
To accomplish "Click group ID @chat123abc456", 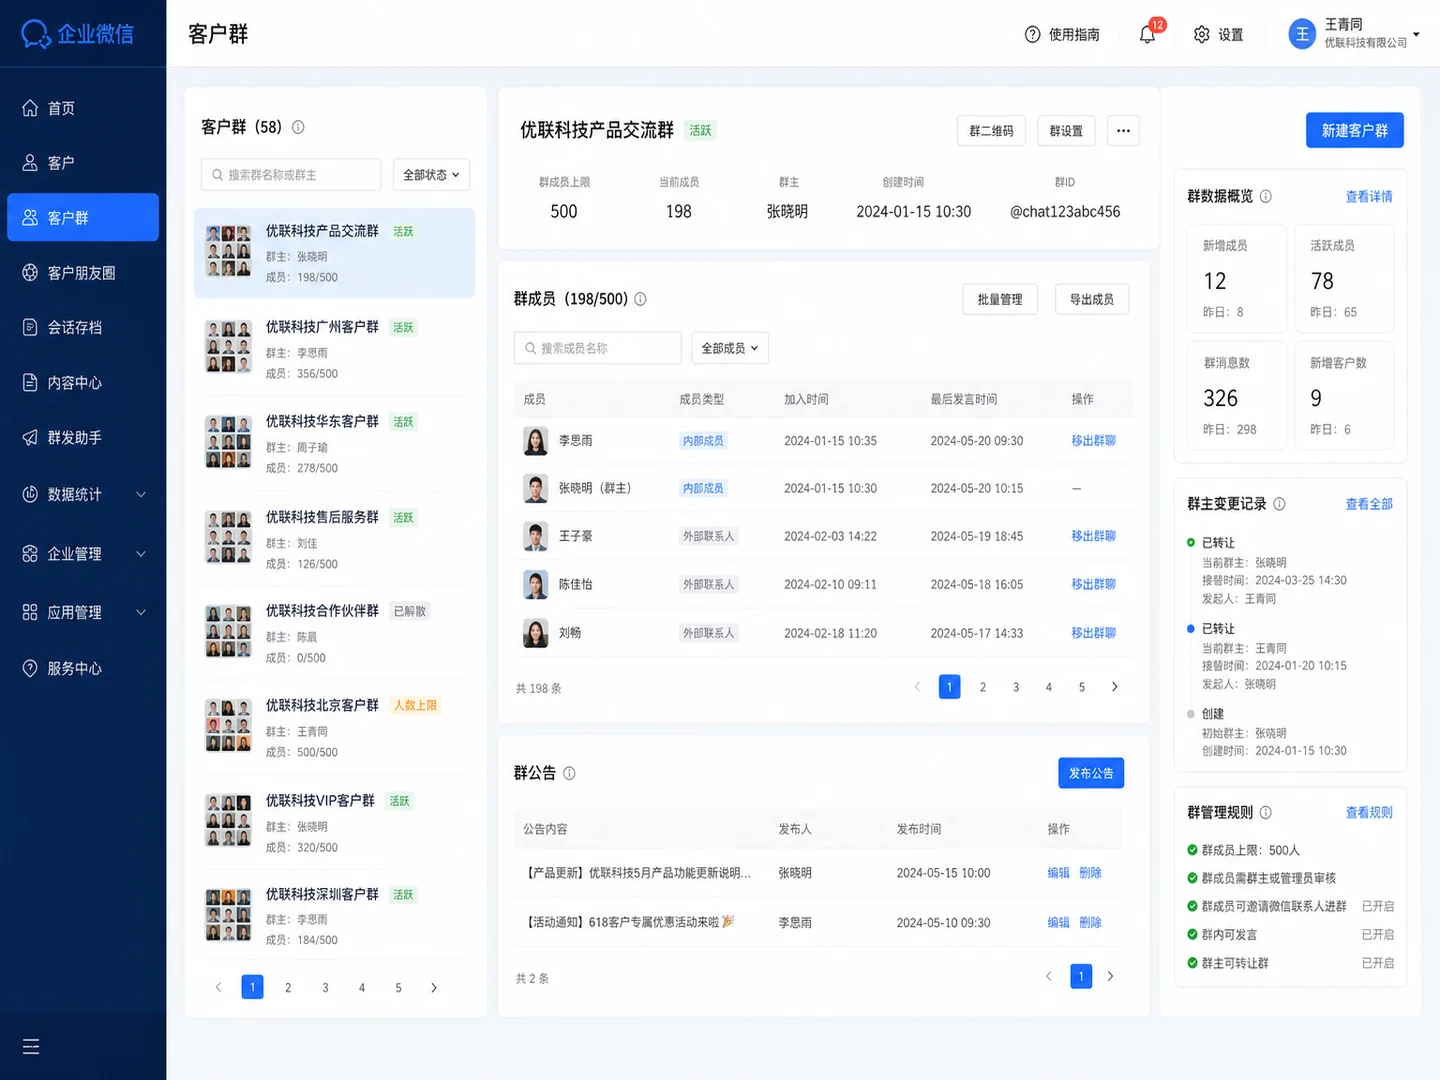I will coord(1065,212).
